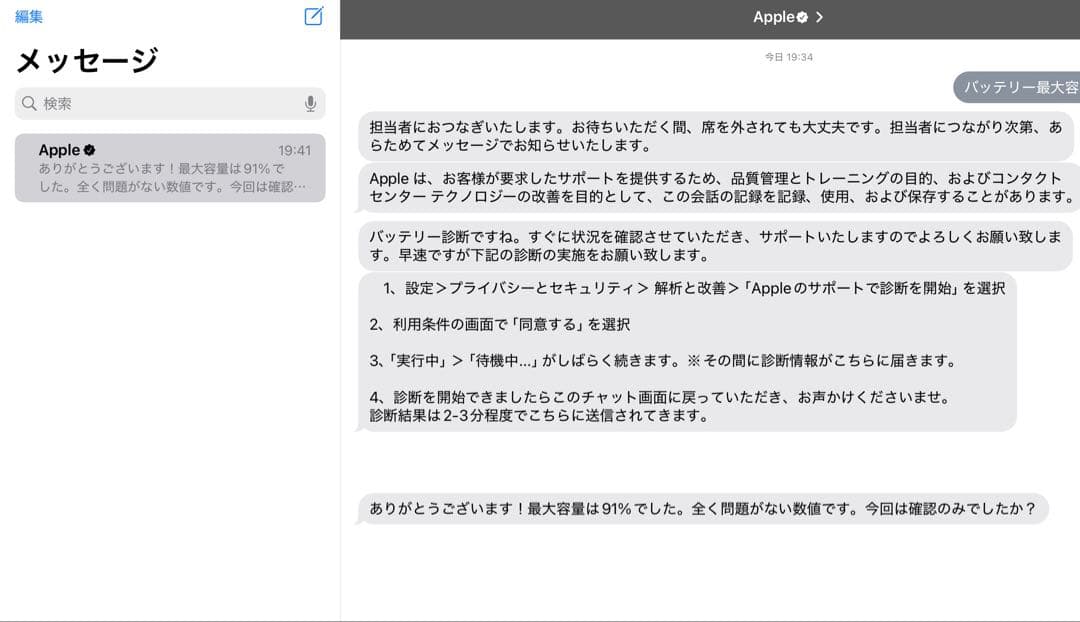Click the Apple verified badge in the sidebar
Screen dimensions: 1080x622
[89, 150]
